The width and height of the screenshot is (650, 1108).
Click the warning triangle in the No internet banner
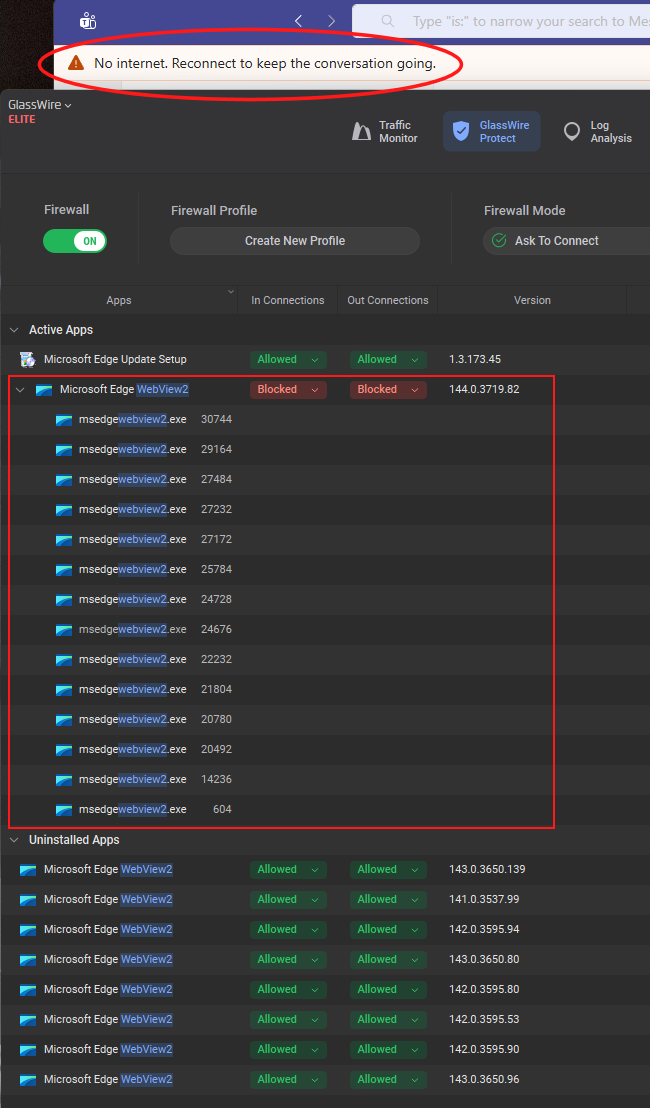76,63
